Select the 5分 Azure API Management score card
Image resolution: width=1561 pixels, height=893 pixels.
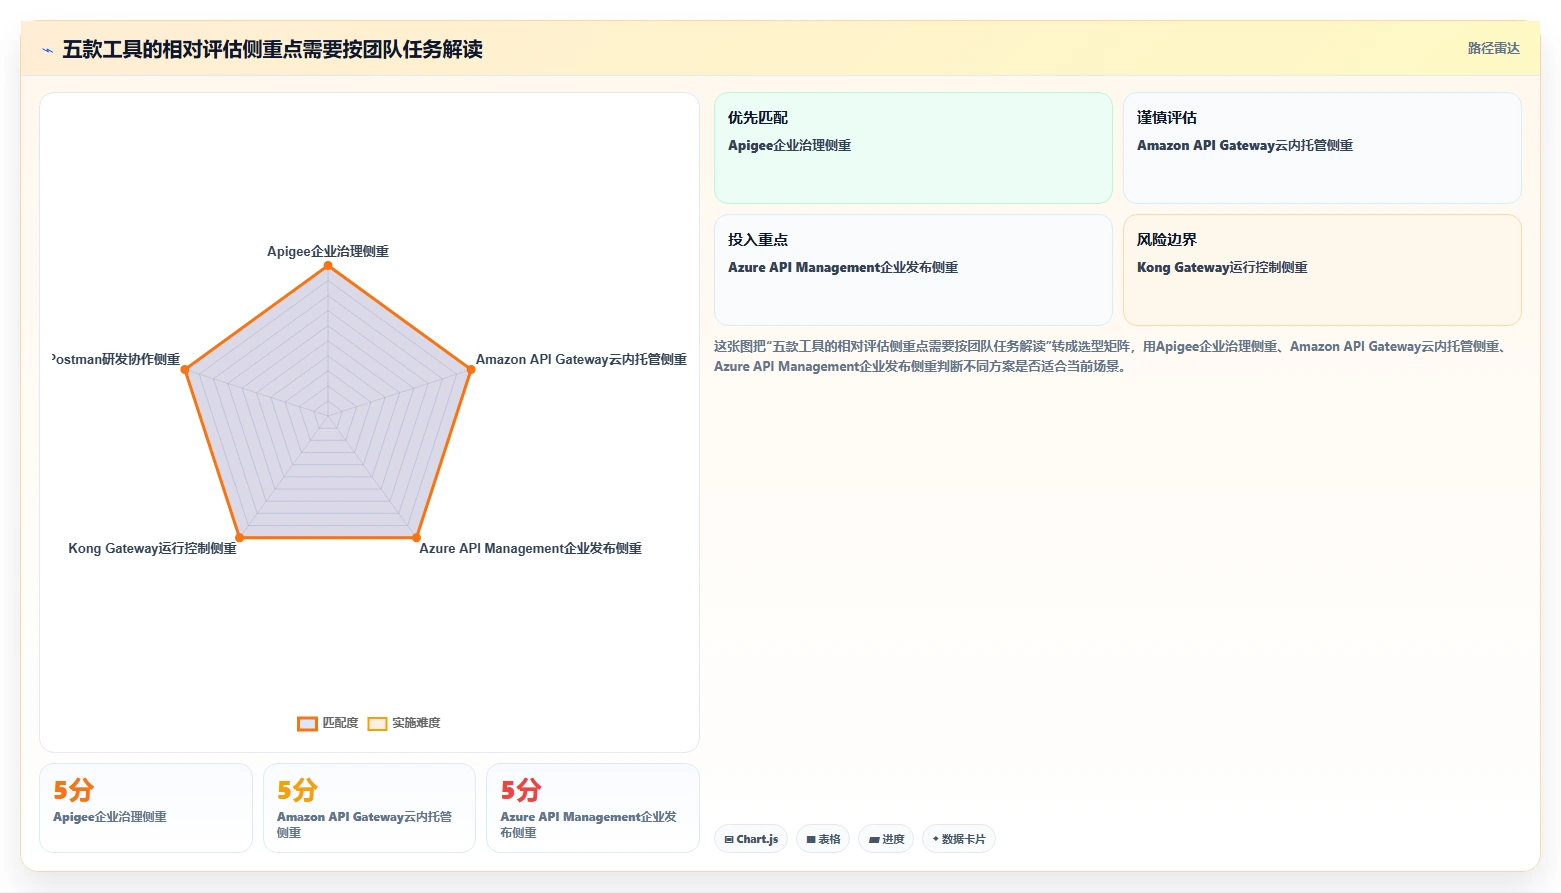[593, 808]
